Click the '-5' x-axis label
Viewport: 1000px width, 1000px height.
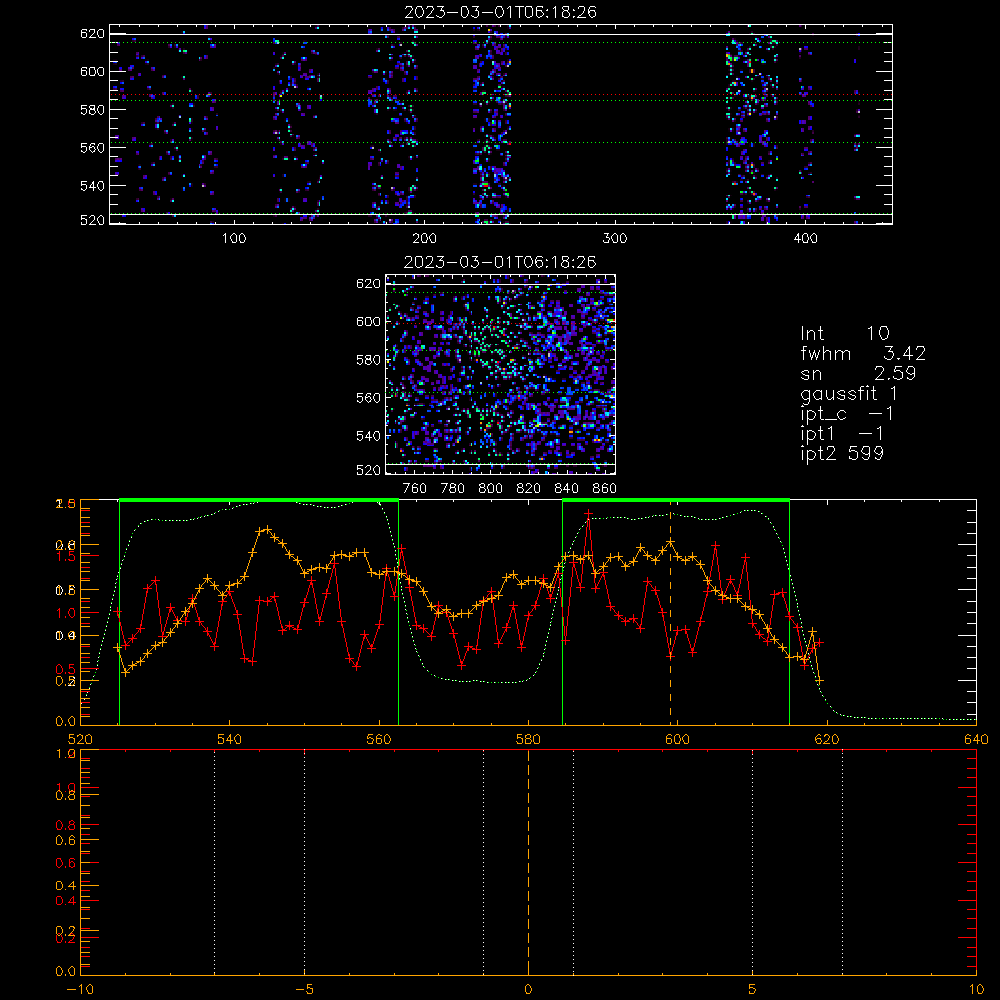[305, 990]
